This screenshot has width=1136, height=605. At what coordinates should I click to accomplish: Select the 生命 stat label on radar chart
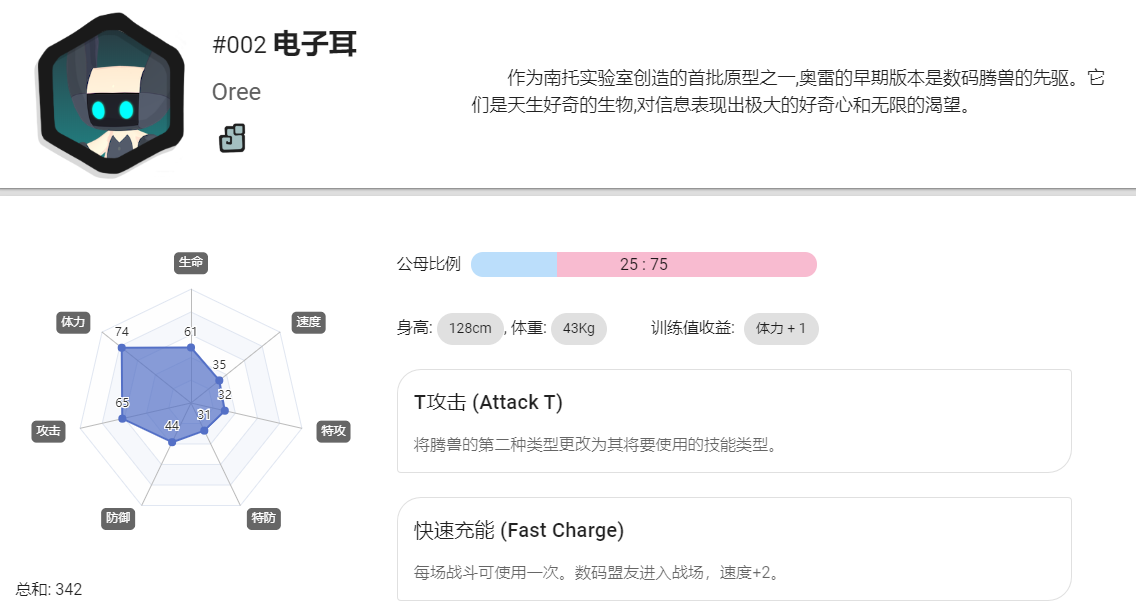pyautogui.click(x=191, y=262)
